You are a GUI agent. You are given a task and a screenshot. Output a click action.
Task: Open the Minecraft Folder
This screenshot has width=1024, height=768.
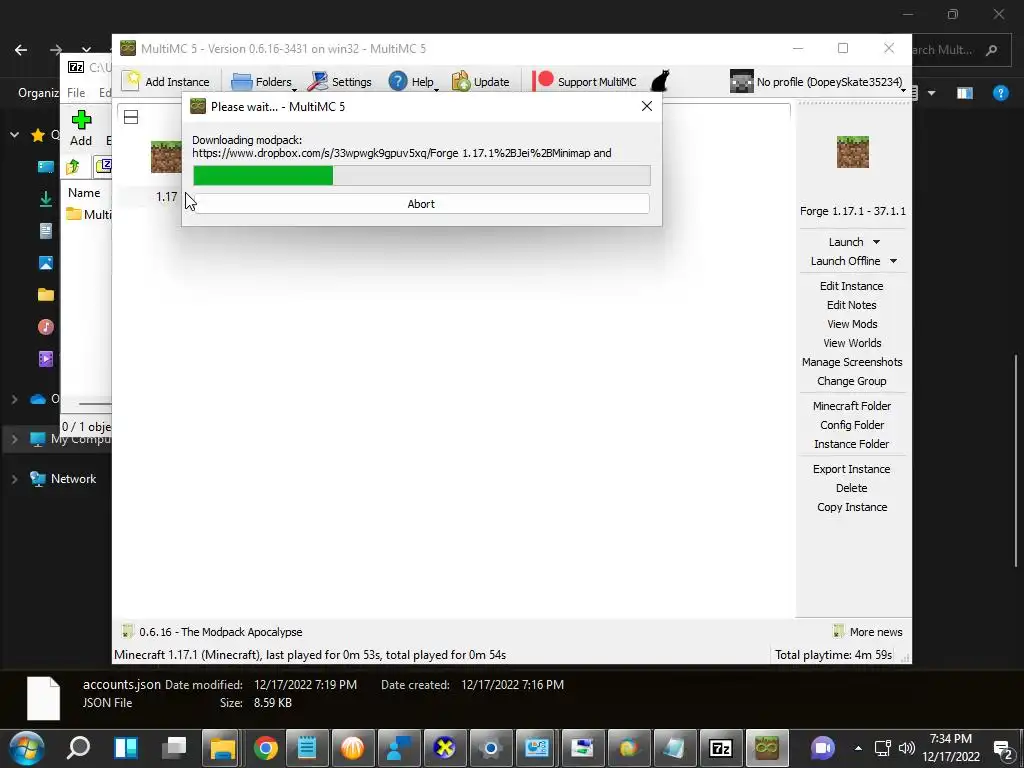[x=852, y=406]
